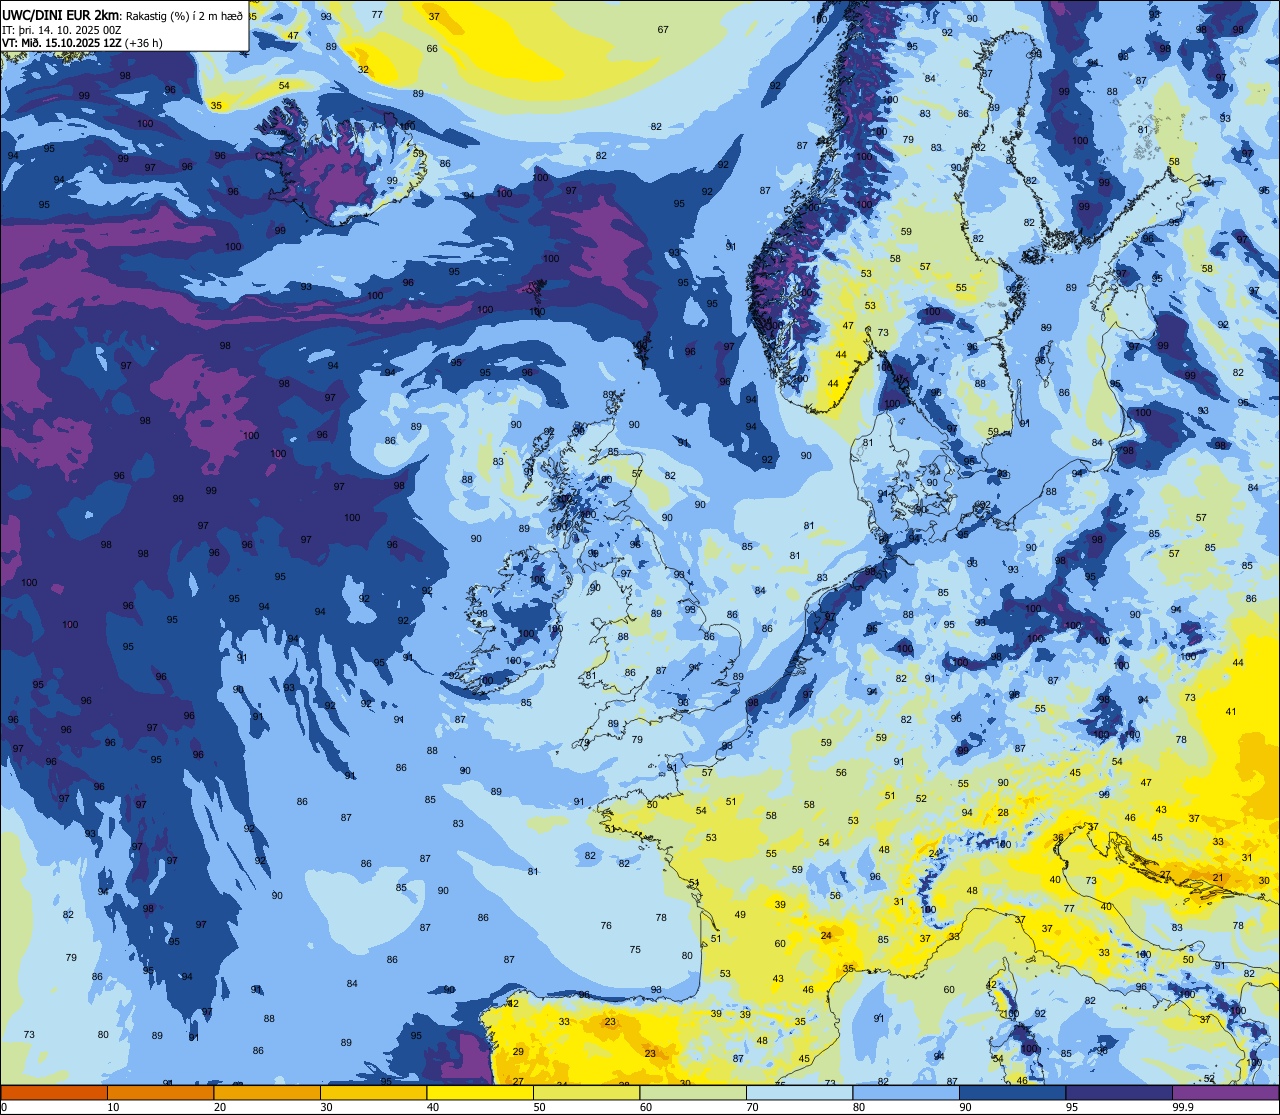Viewport: 1280px width, 1115px height.
Task: Click the legend scale label '20'
Action: (x=220, y=1107)
